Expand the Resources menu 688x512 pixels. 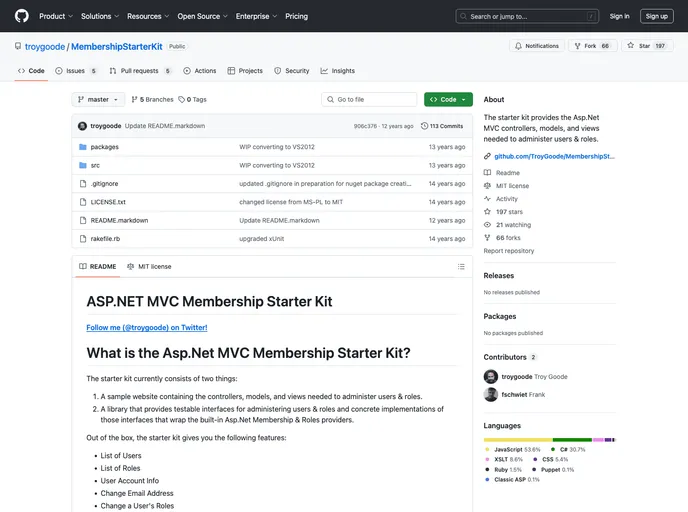point(148,16)
